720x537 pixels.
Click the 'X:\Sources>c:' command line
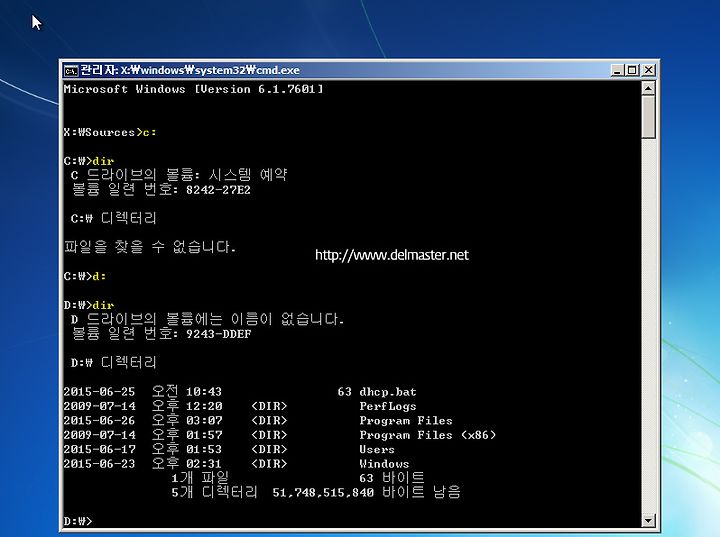pos(110,132)
